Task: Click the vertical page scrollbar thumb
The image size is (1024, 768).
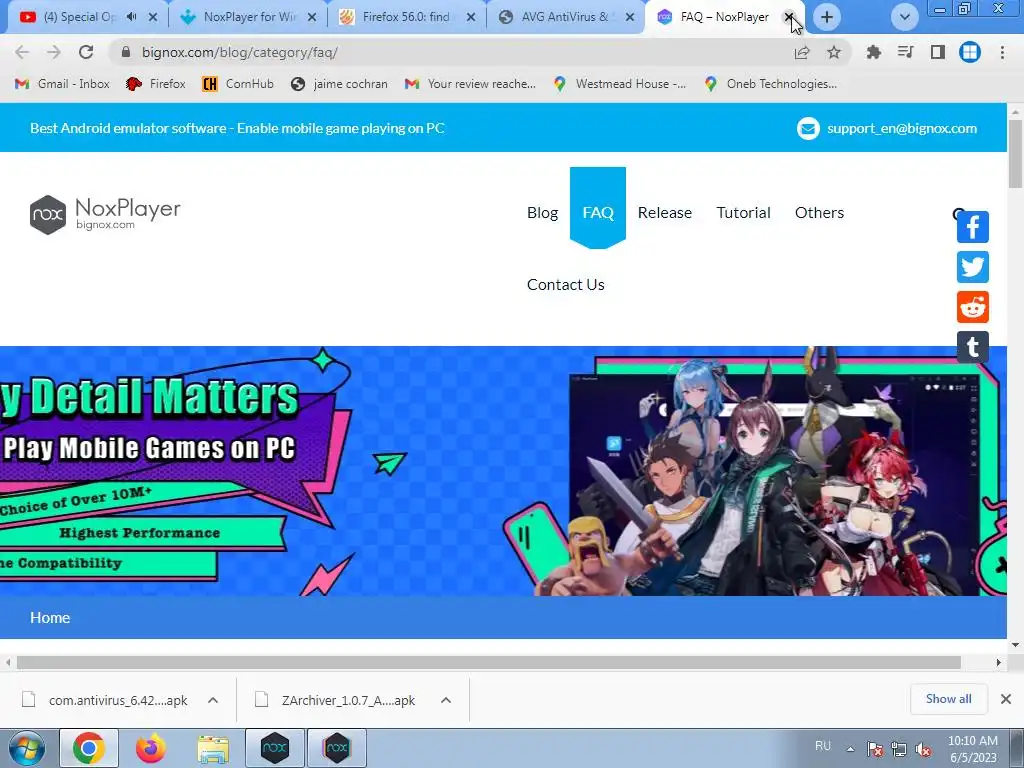Action: [1016, 155]
